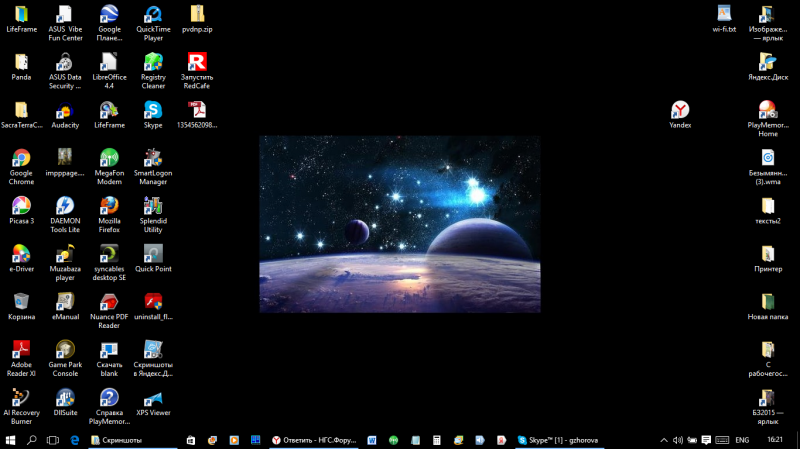Select the wi-fi.txt file icon

click(x=724, y=15)
